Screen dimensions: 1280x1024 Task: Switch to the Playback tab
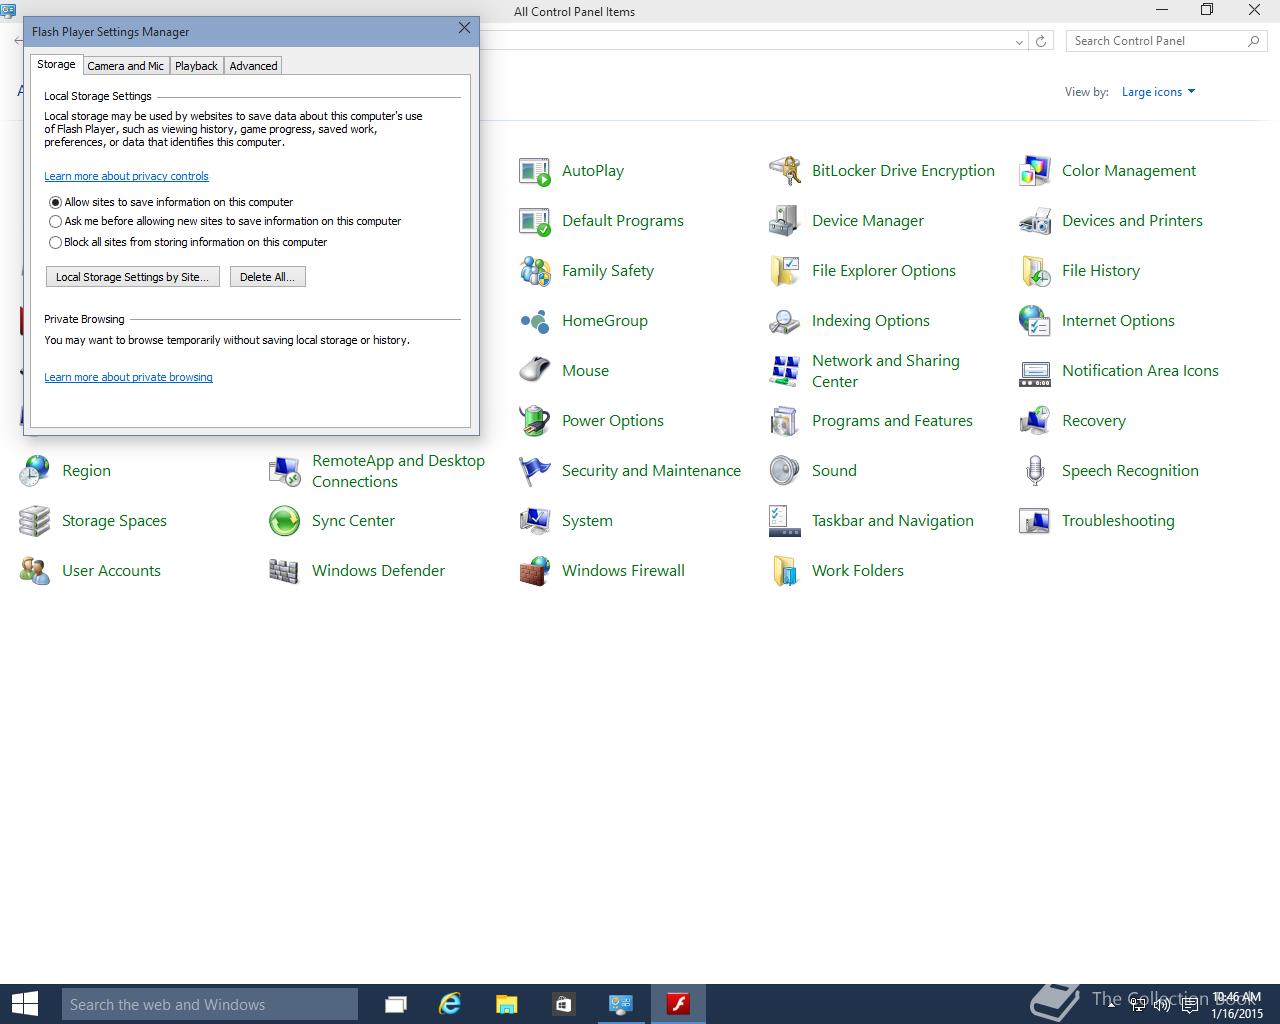tap(196, 66)
